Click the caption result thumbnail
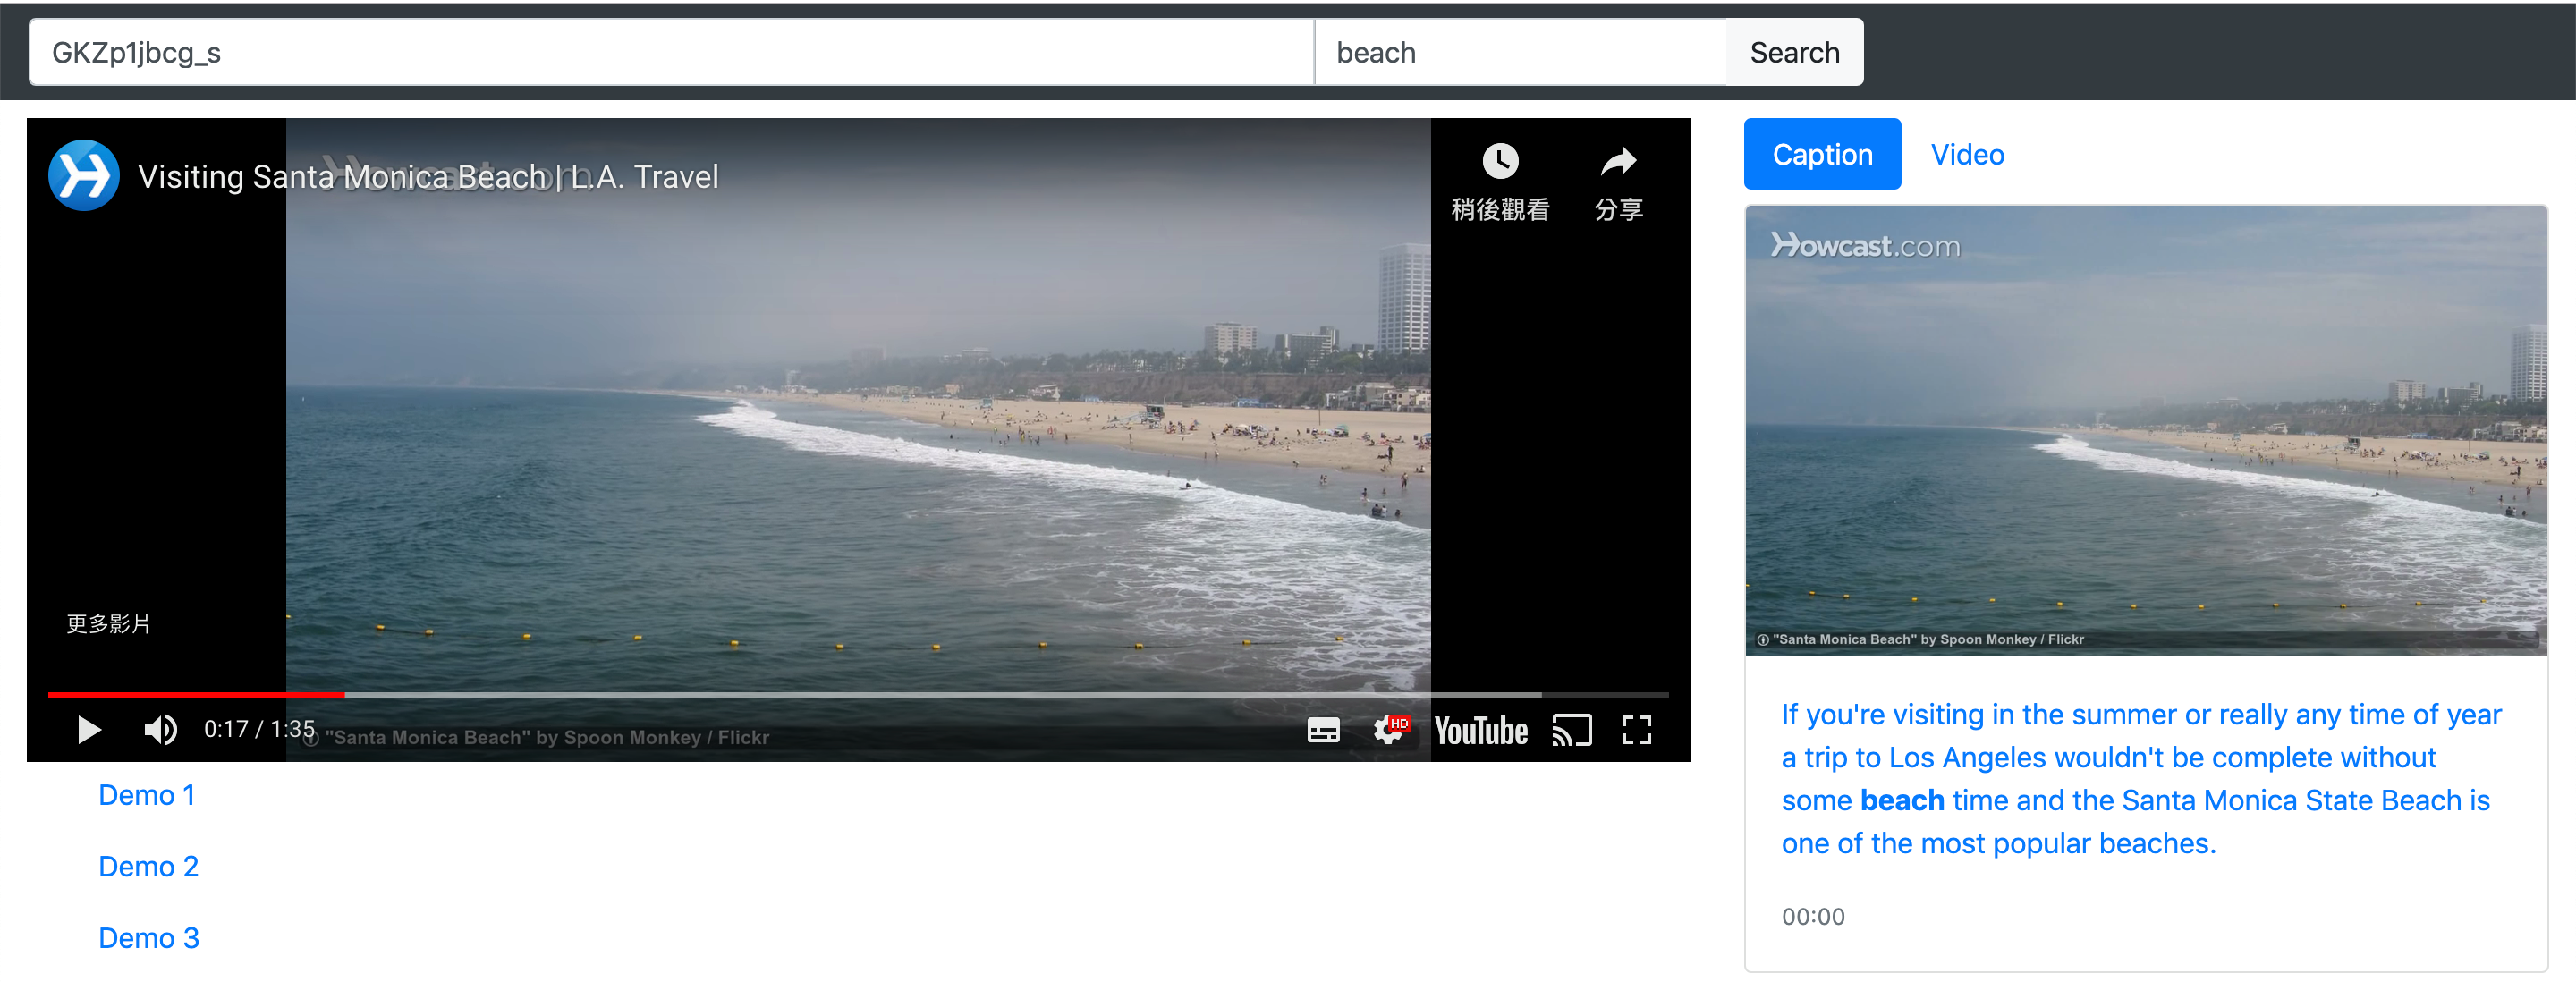The height and width of the screenshot is (982, 2576). click(2145, 430)
